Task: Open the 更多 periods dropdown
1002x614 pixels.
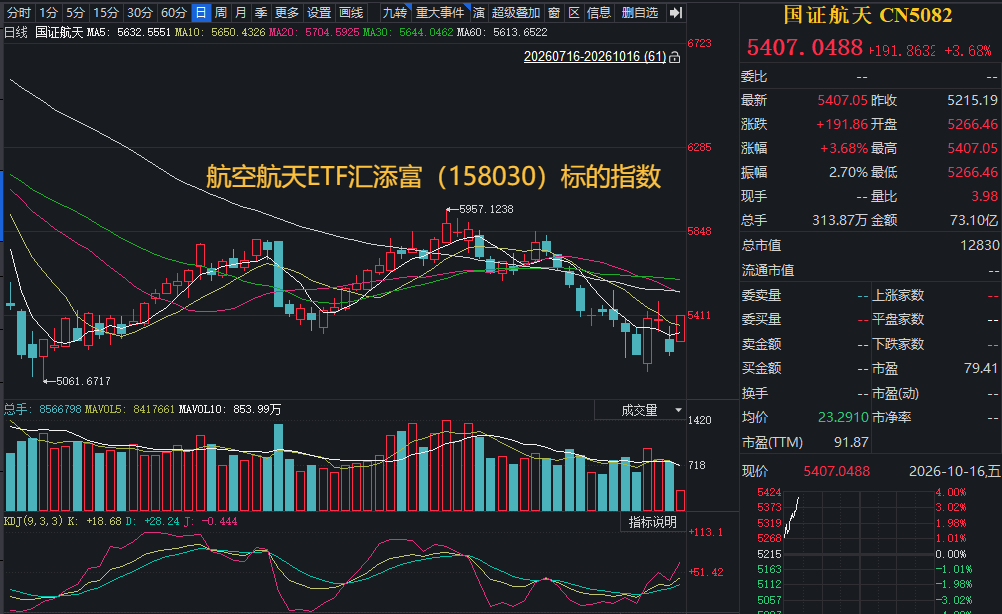Action: pos(286,13)
